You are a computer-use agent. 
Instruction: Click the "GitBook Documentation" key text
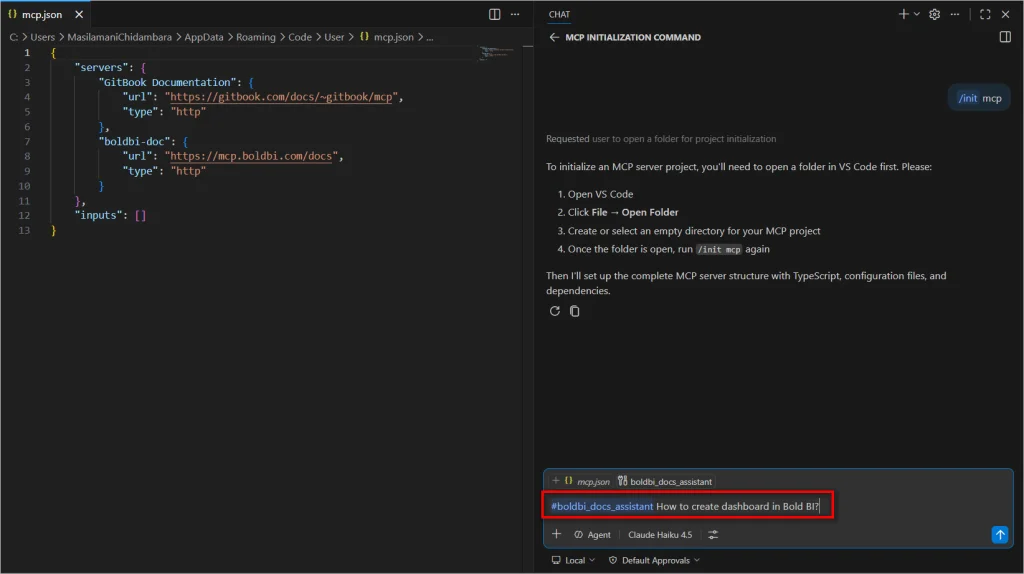pos(168,82)
